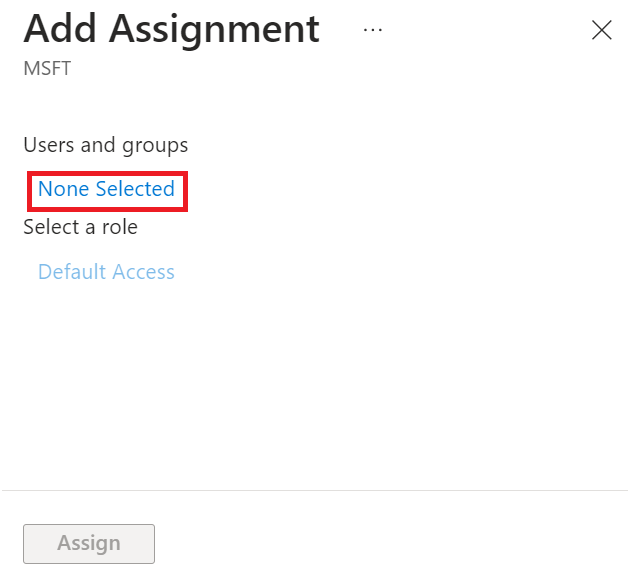This screenshot has height=585, width=628.
Task: Dismiss the panel using the X icon
Action: [x=601, y=30]
